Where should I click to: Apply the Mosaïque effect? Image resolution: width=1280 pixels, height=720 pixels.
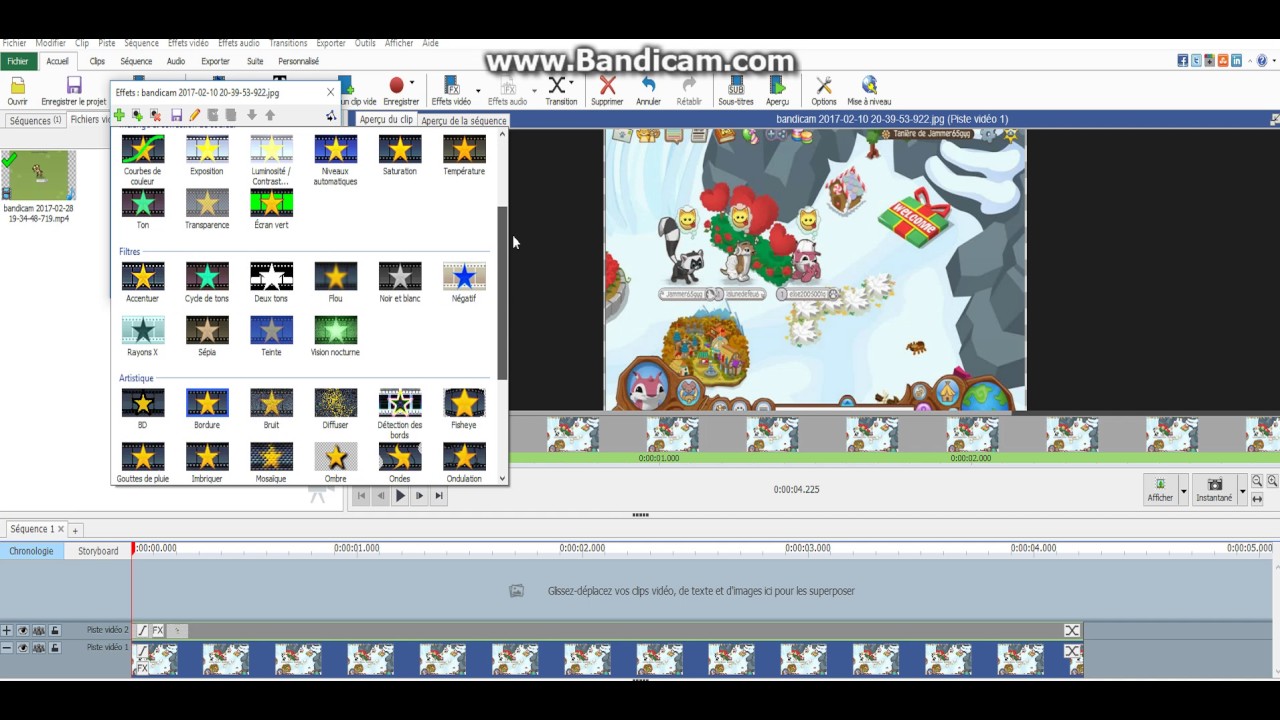click(271, 463)
